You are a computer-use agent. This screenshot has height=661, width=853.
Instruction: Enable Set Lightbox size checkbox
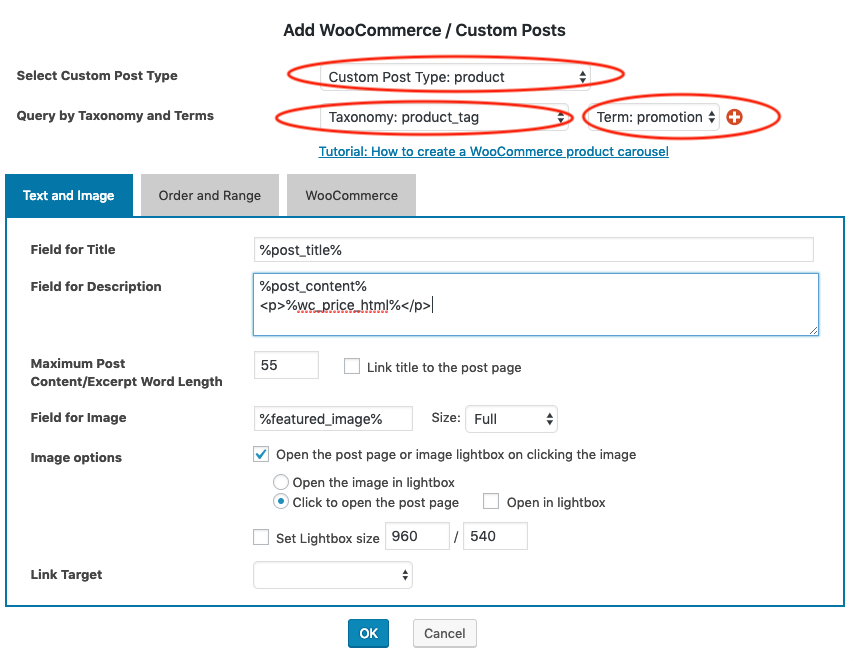point(261,536)
